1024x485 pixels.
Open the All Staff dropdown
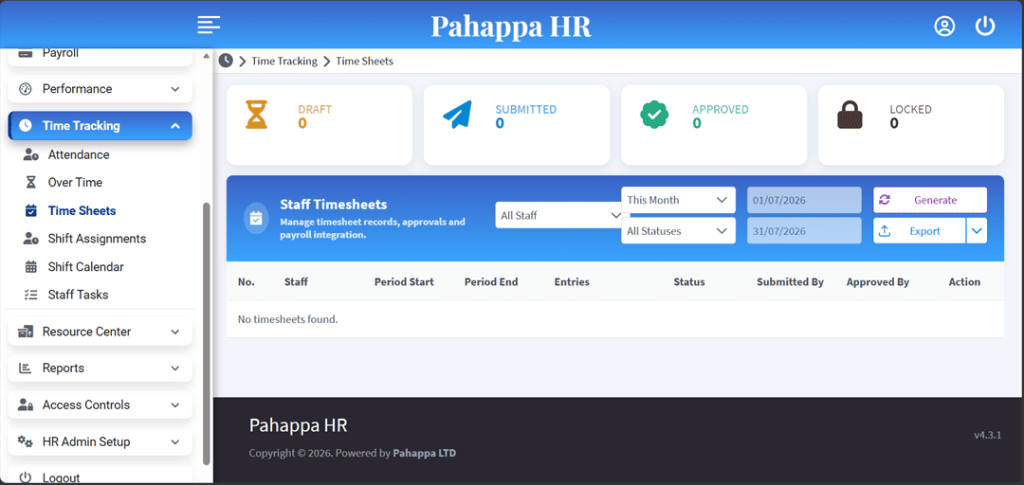tap(560, 215)
